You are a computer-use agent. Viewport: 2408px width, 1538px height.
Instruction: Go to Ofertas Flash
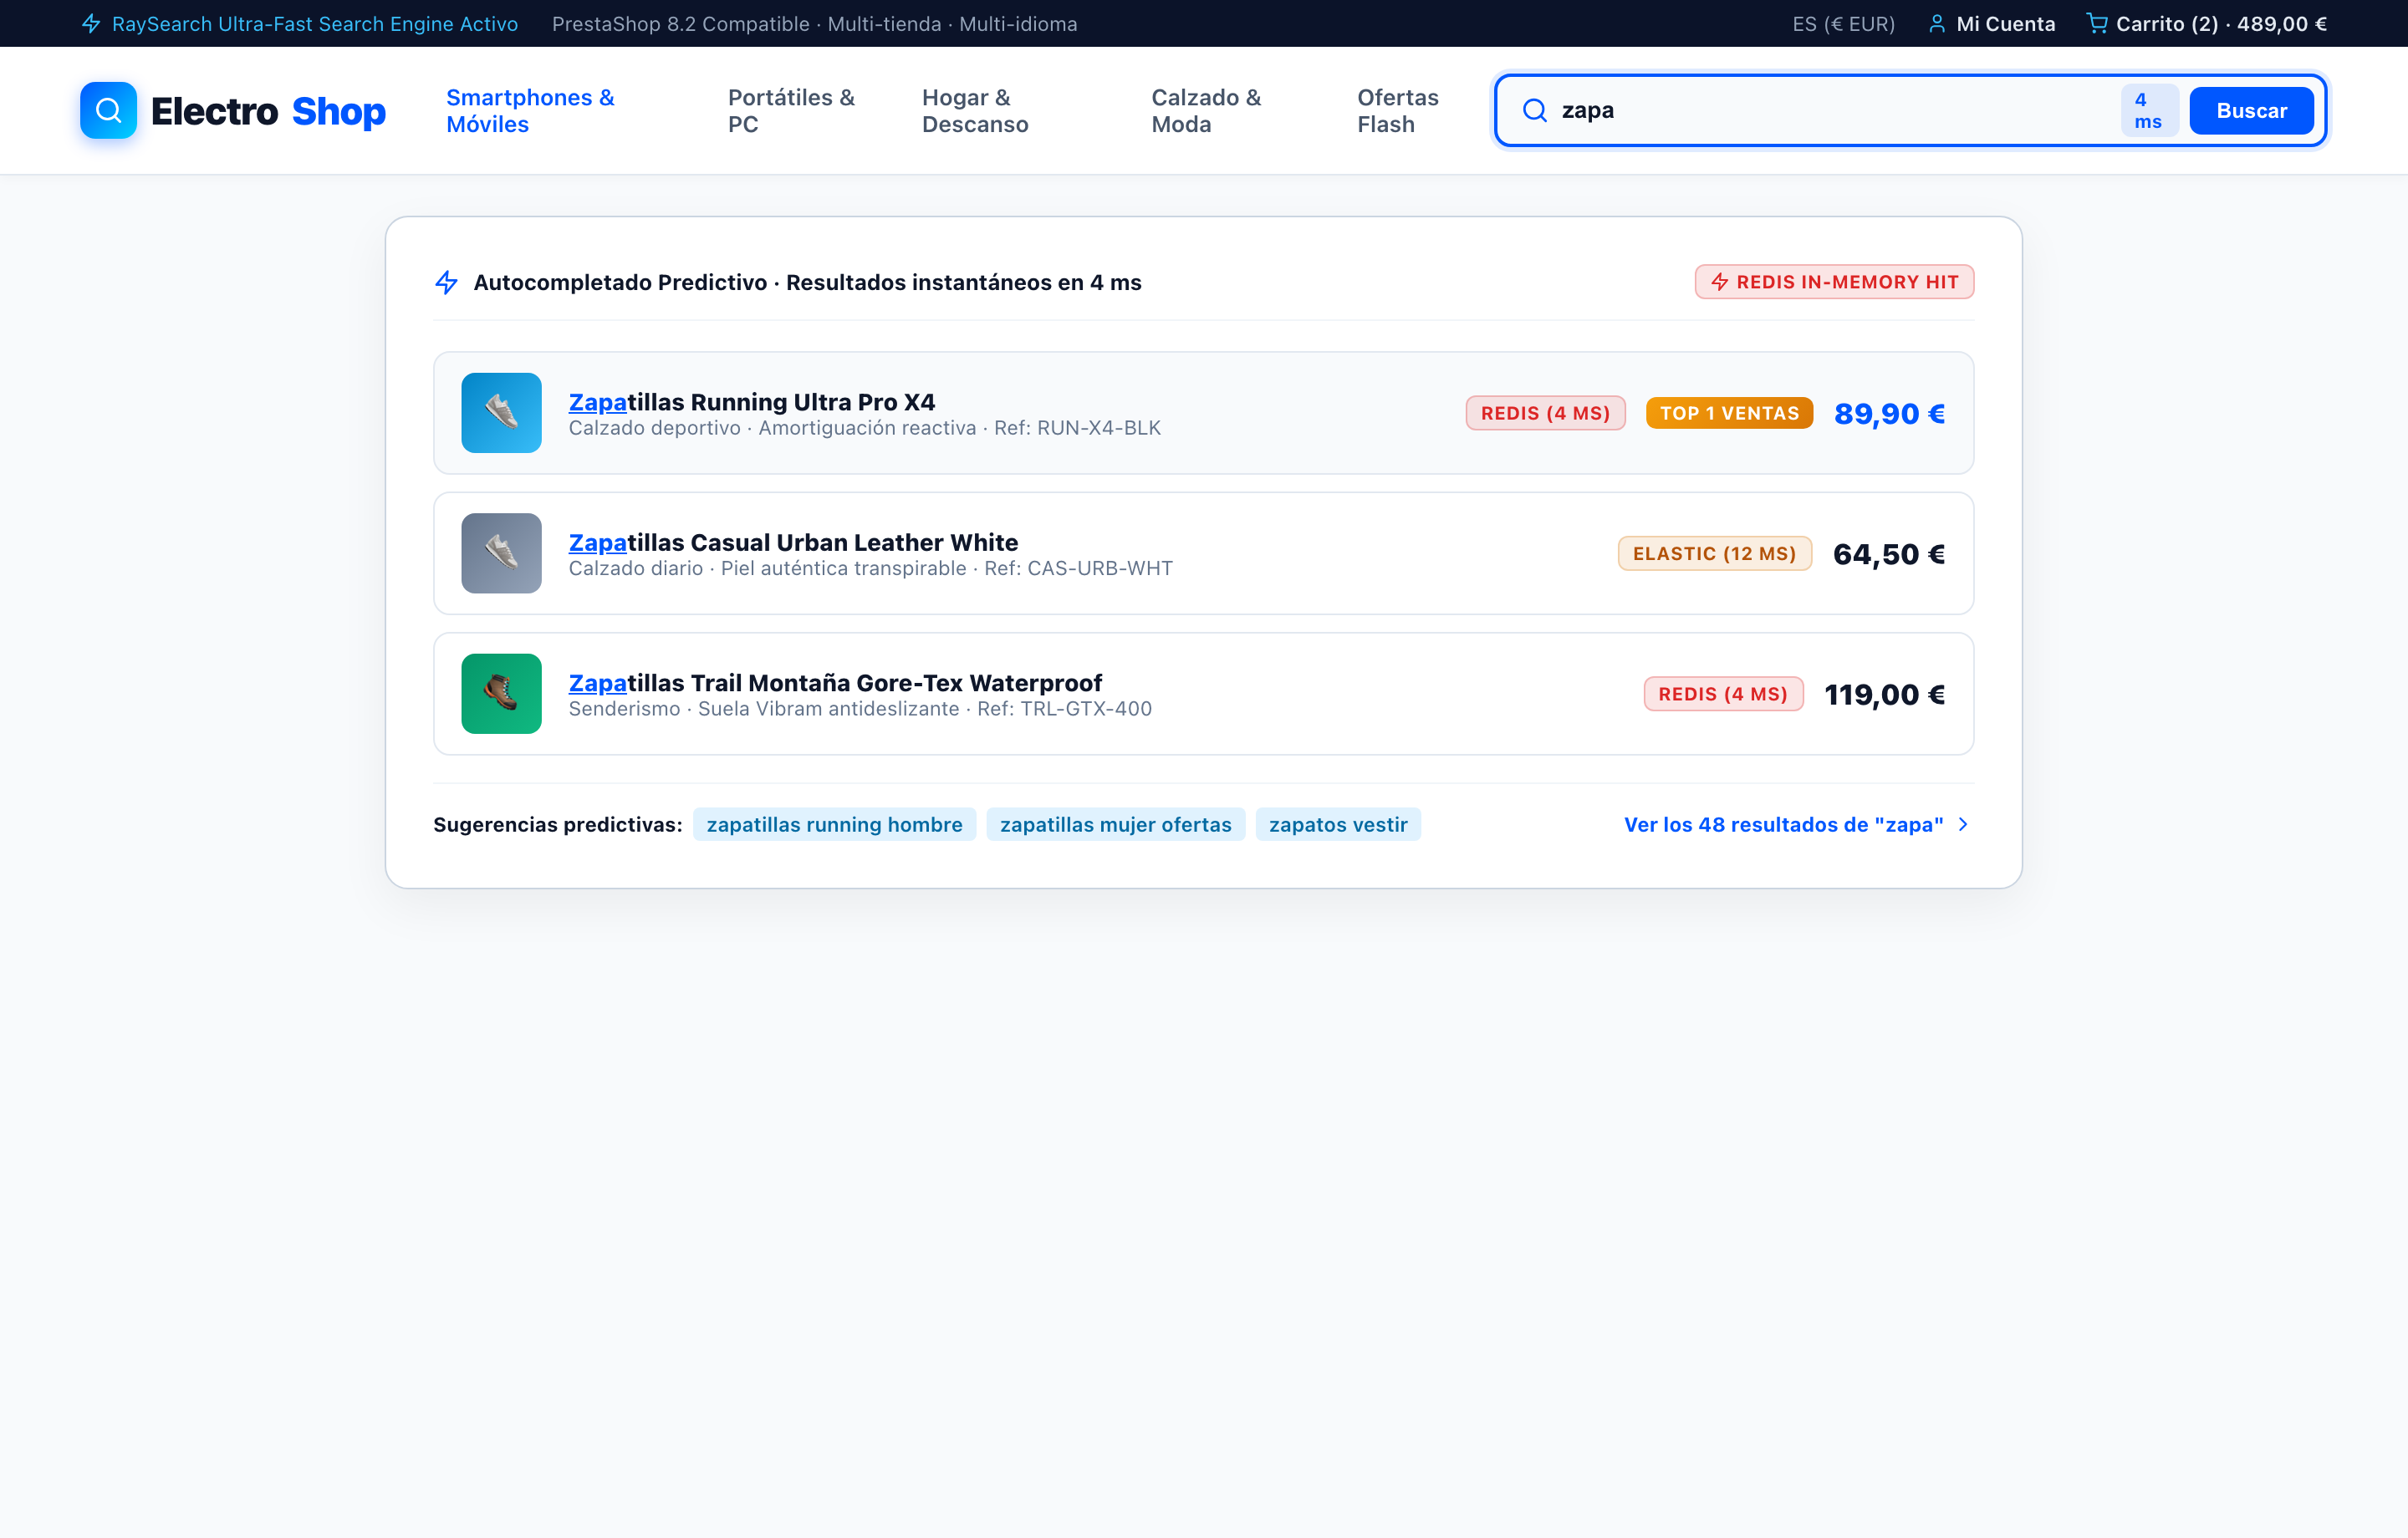coord(1397,111)
